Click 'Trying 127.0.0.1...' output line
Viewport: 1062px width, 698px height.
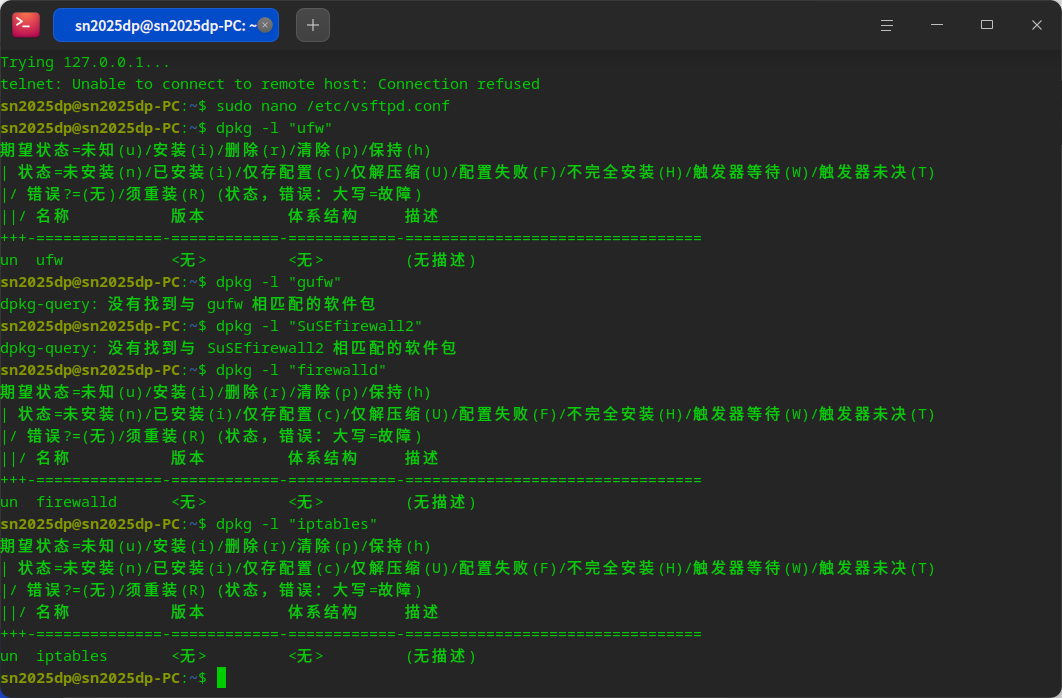85,62
